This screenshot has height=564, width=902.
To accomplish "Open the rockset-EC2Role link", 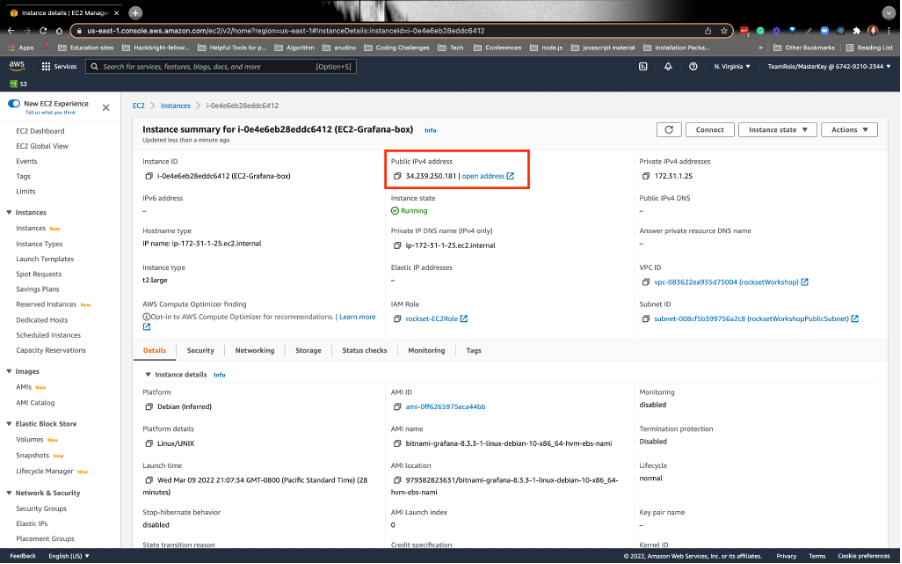I will [x=436, y=319].
